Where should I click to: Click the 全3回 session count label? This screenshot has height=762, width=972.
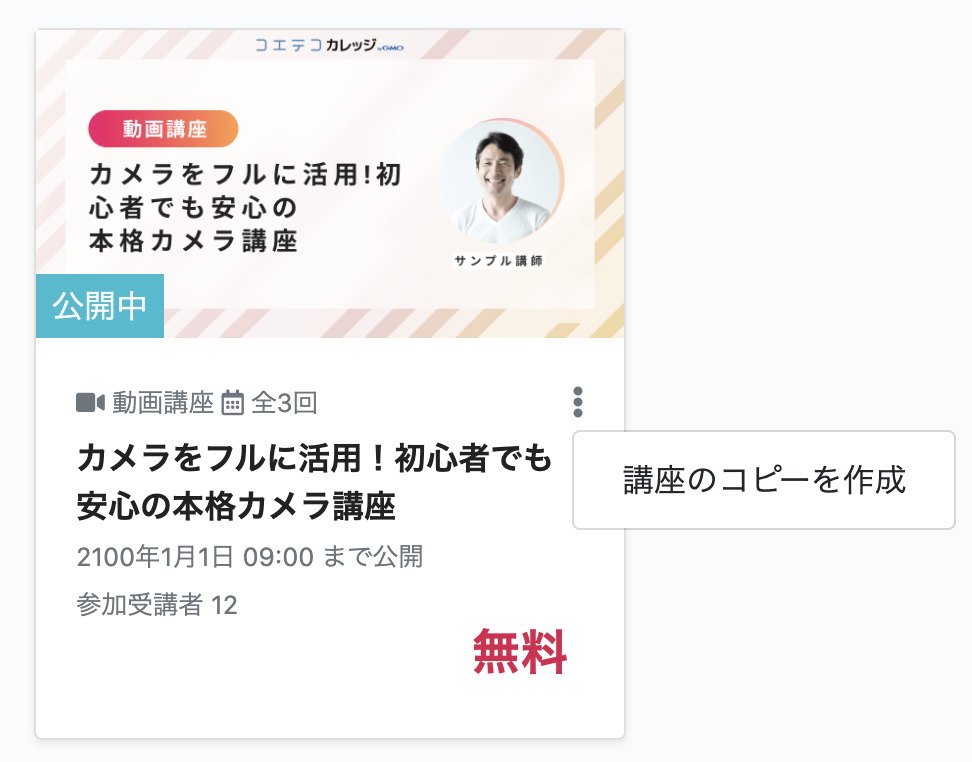(285, 403)
